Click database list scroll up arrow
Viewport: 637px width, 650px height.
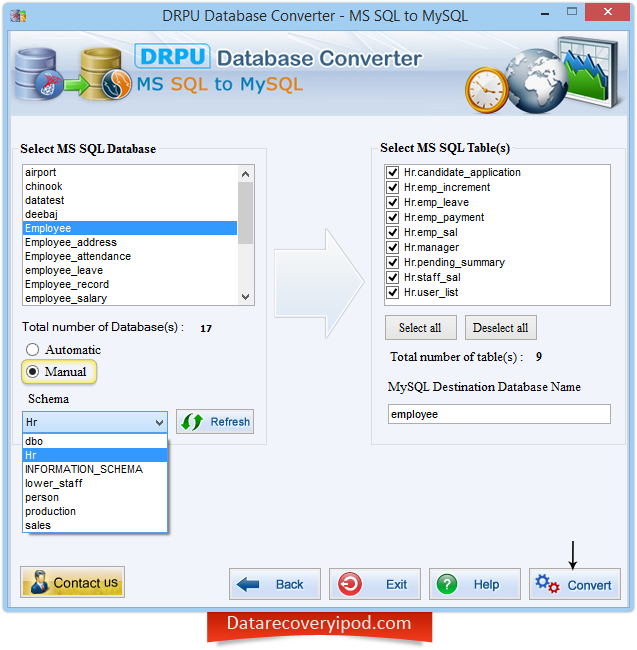pos(245,174)
